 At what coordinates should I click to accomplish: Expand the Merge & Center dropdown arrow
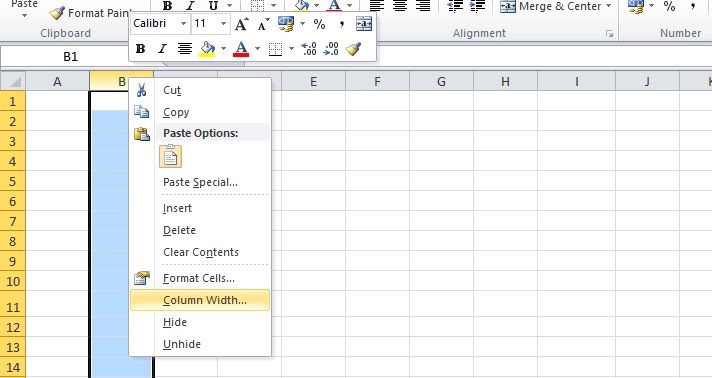point(608,6)
